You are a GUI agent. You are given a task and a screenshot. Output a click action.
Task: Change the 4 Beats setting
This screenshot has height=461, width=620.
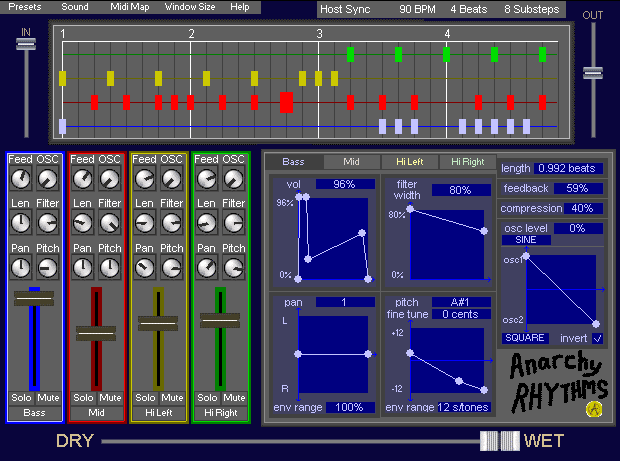[469, 9]
